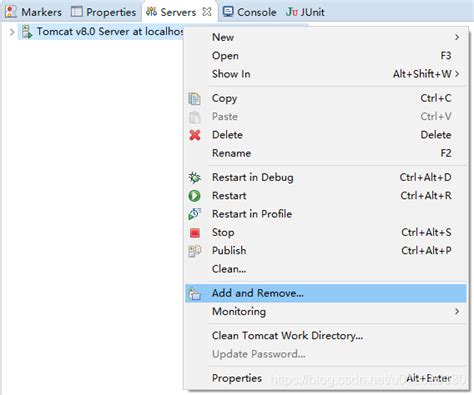
Task: Click the red Delete X icon
Action: 195,135
